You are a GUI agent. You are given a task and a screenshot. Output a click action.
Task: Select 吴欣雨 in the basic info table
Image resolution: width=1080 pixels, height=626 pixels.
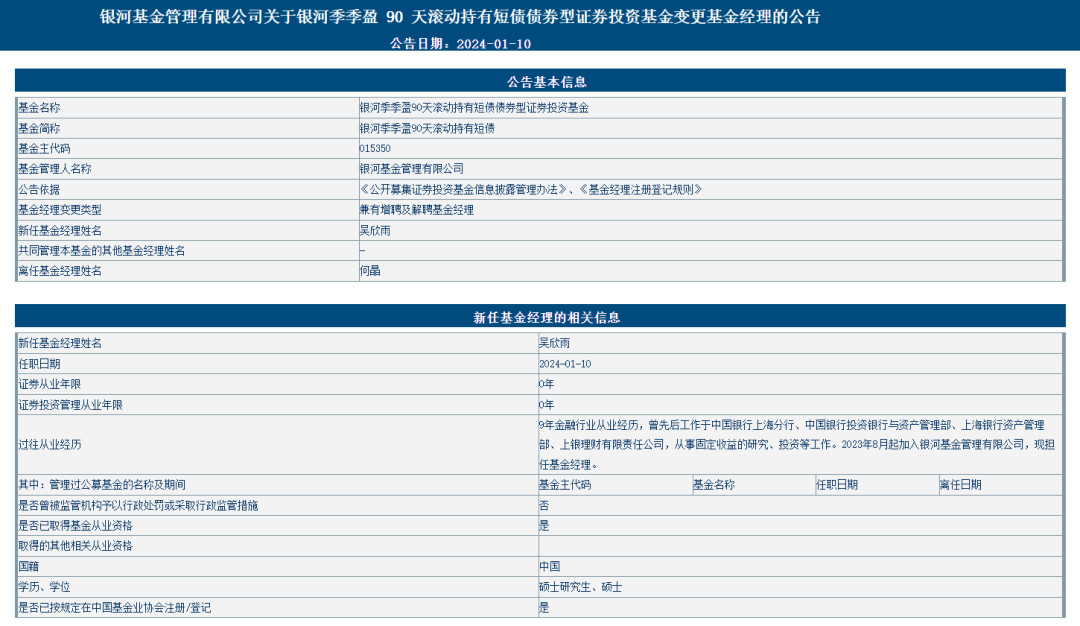[375, 231]
